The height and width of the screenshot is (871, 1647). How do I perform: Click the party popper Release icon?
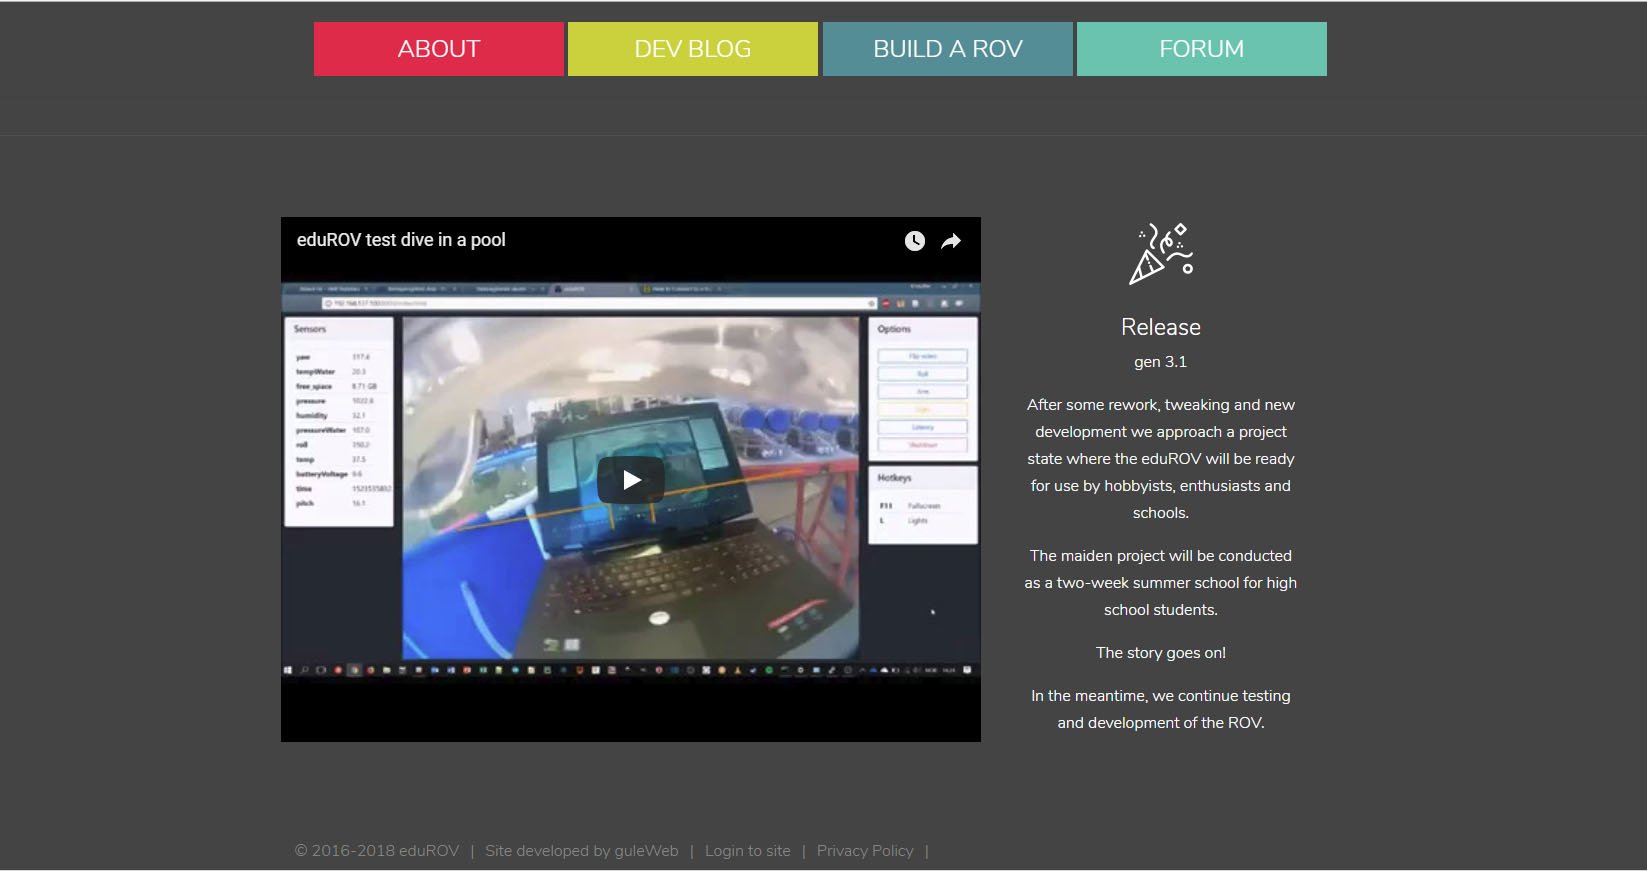click(1160, 254)
